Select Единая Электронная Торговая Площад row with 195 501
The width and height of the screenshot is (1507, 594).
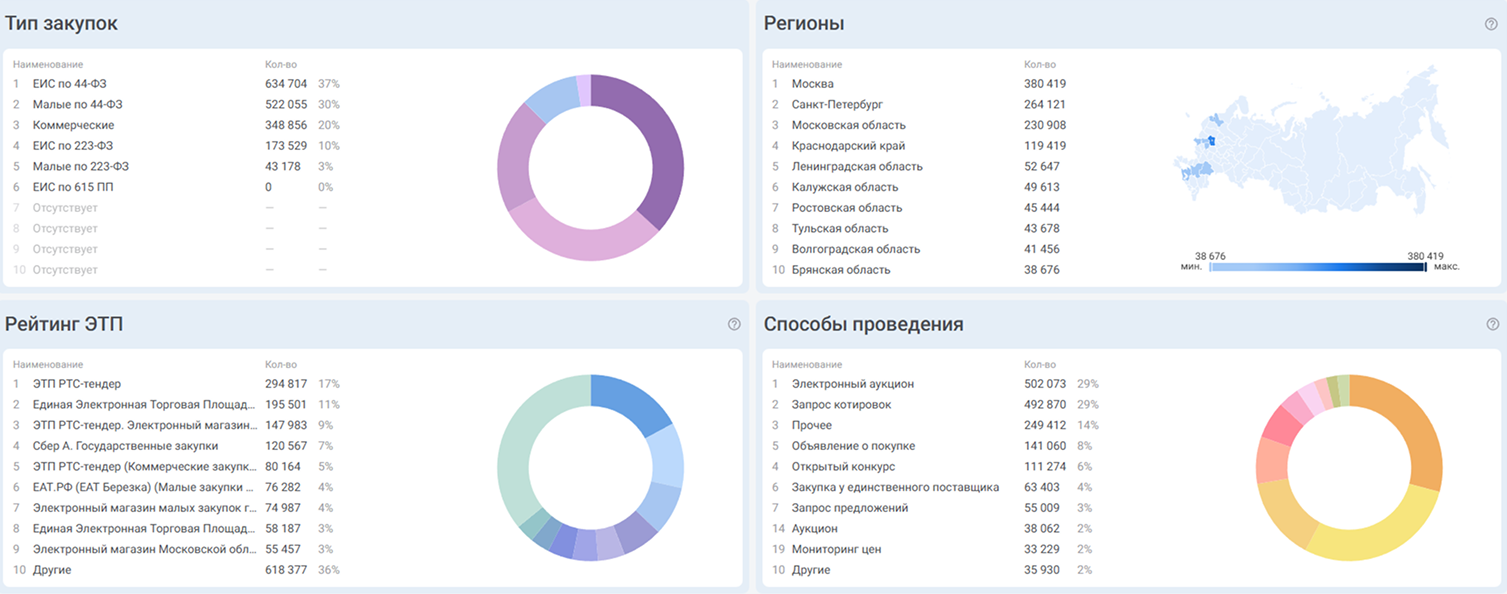pyautogui.click(x=177, y=404)
